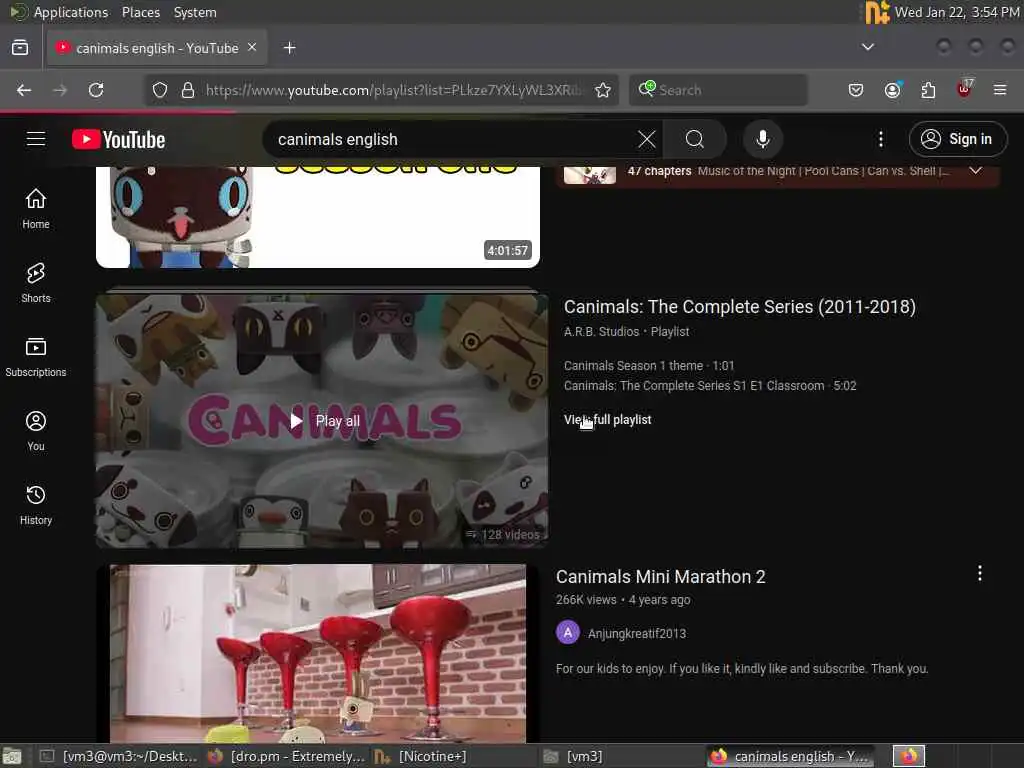Open Subscriptions in YouTube sidebar
Screen dimensions: 1024x768
coord(36,357)
